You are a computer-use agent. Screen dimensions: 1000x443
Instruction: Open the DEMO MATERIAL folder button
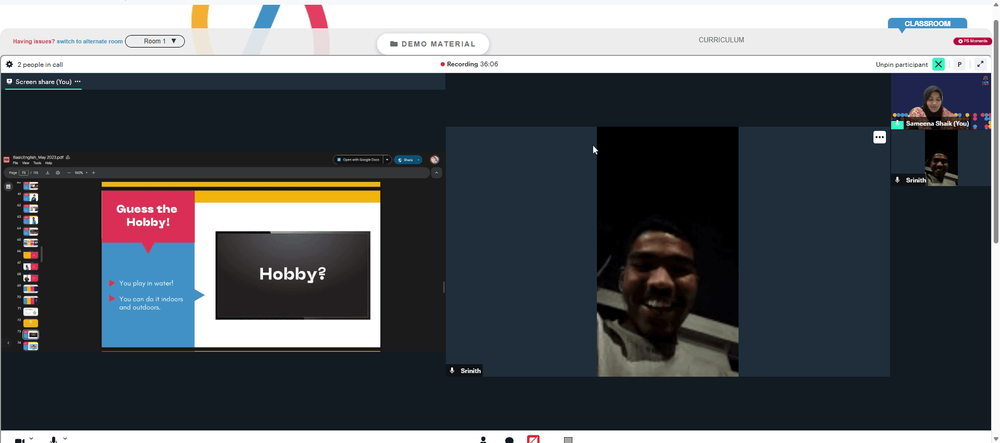pyautogui.click(x=433, y=44)
